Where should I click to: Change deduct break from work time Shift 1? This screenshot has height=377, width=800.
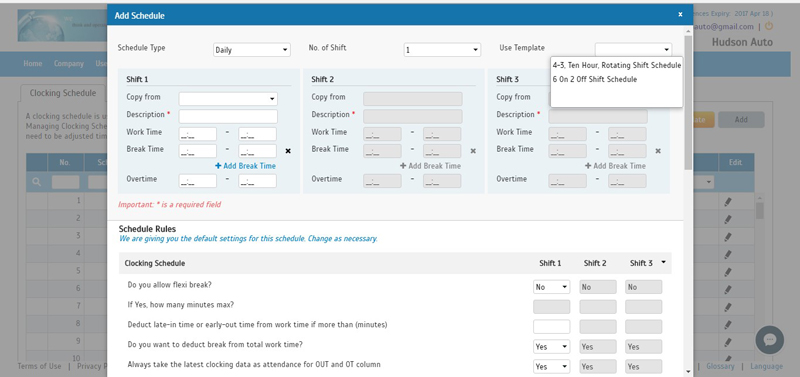(552, 347)
